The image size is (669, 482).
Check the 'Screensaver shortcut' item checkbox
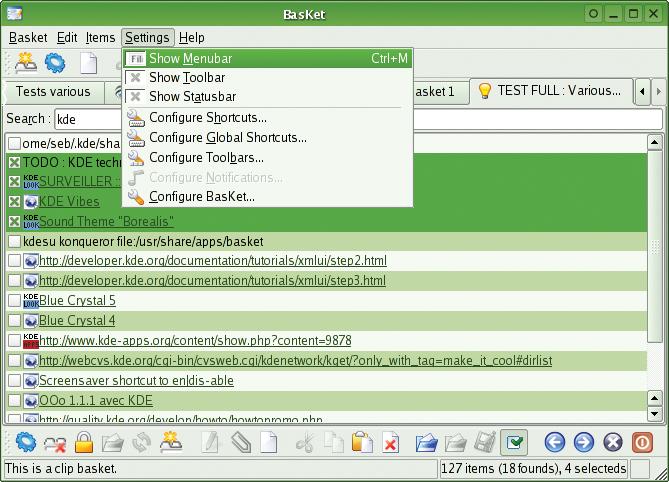(x=15, y=380)
